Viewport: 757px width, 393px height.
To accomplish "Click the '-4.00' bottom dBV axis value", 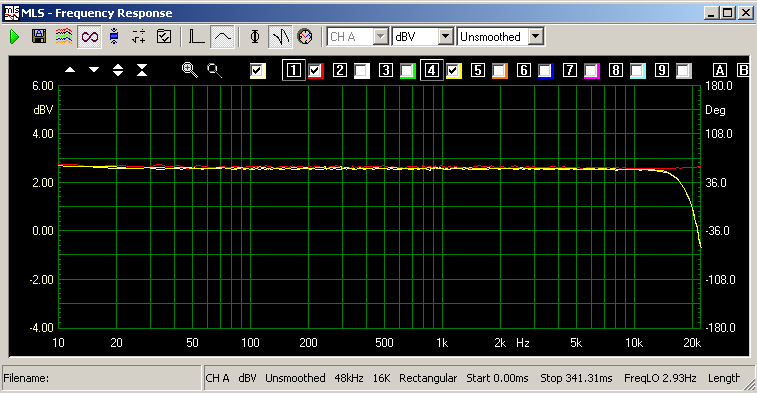I will 42,328.
